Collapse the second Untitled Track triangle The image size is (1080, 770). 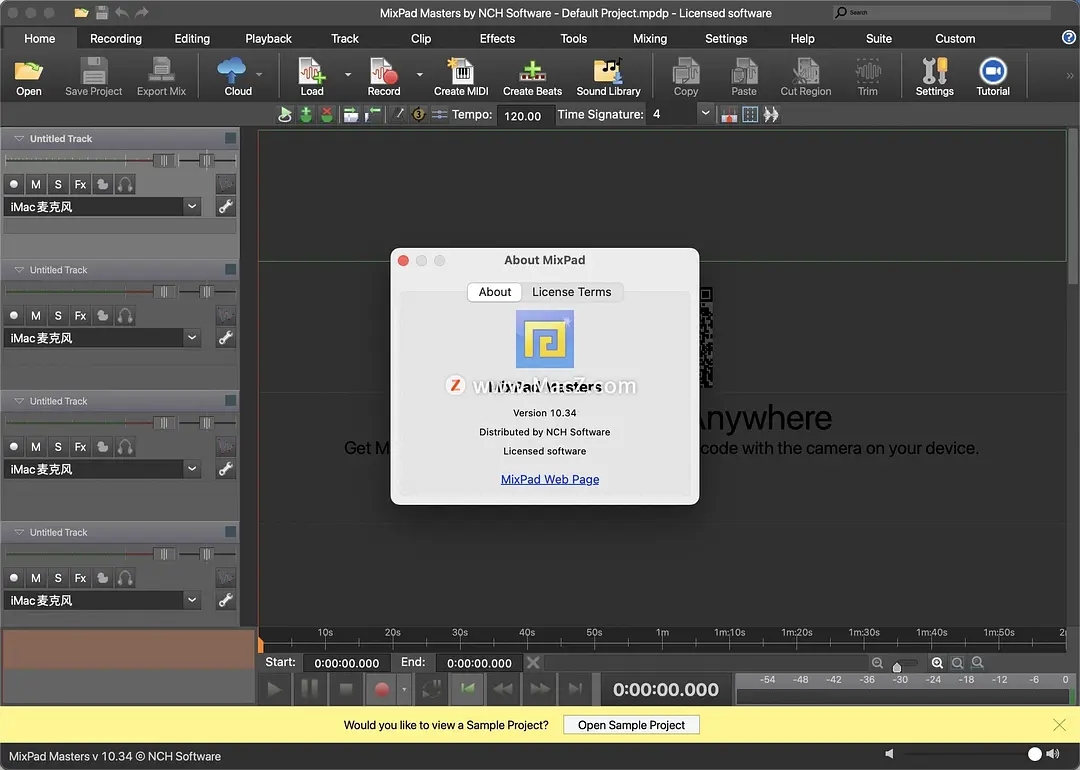(19, 270)
